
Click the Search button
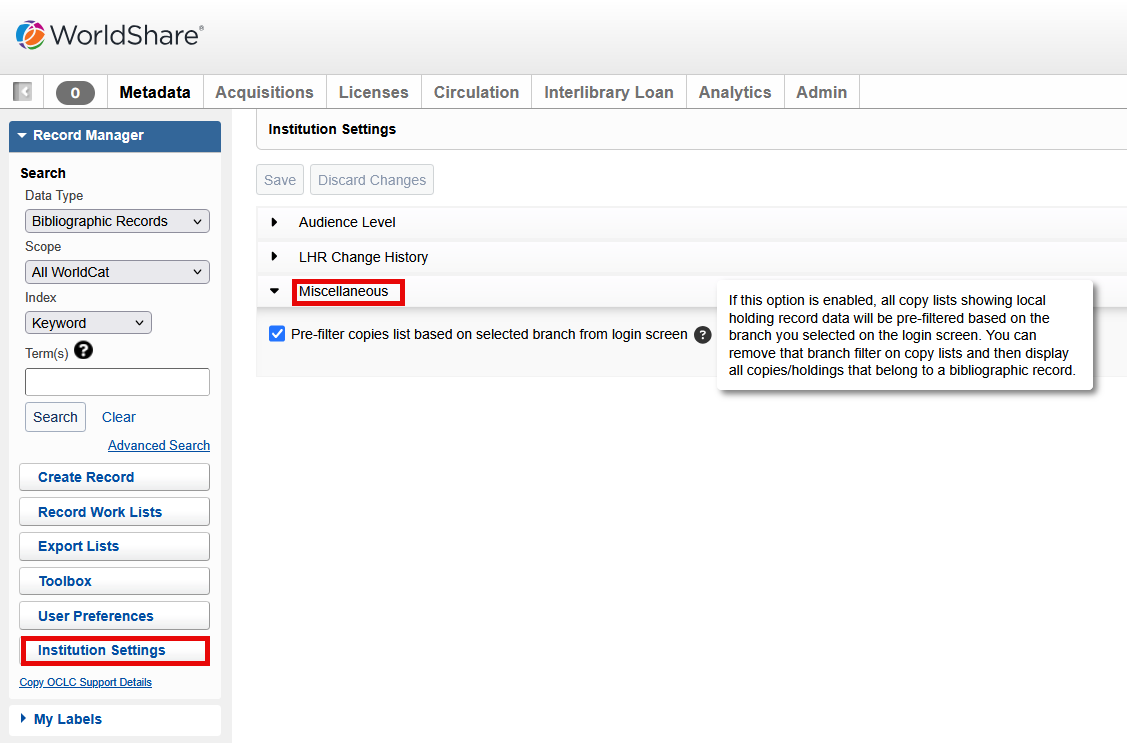tap(55, 417)
